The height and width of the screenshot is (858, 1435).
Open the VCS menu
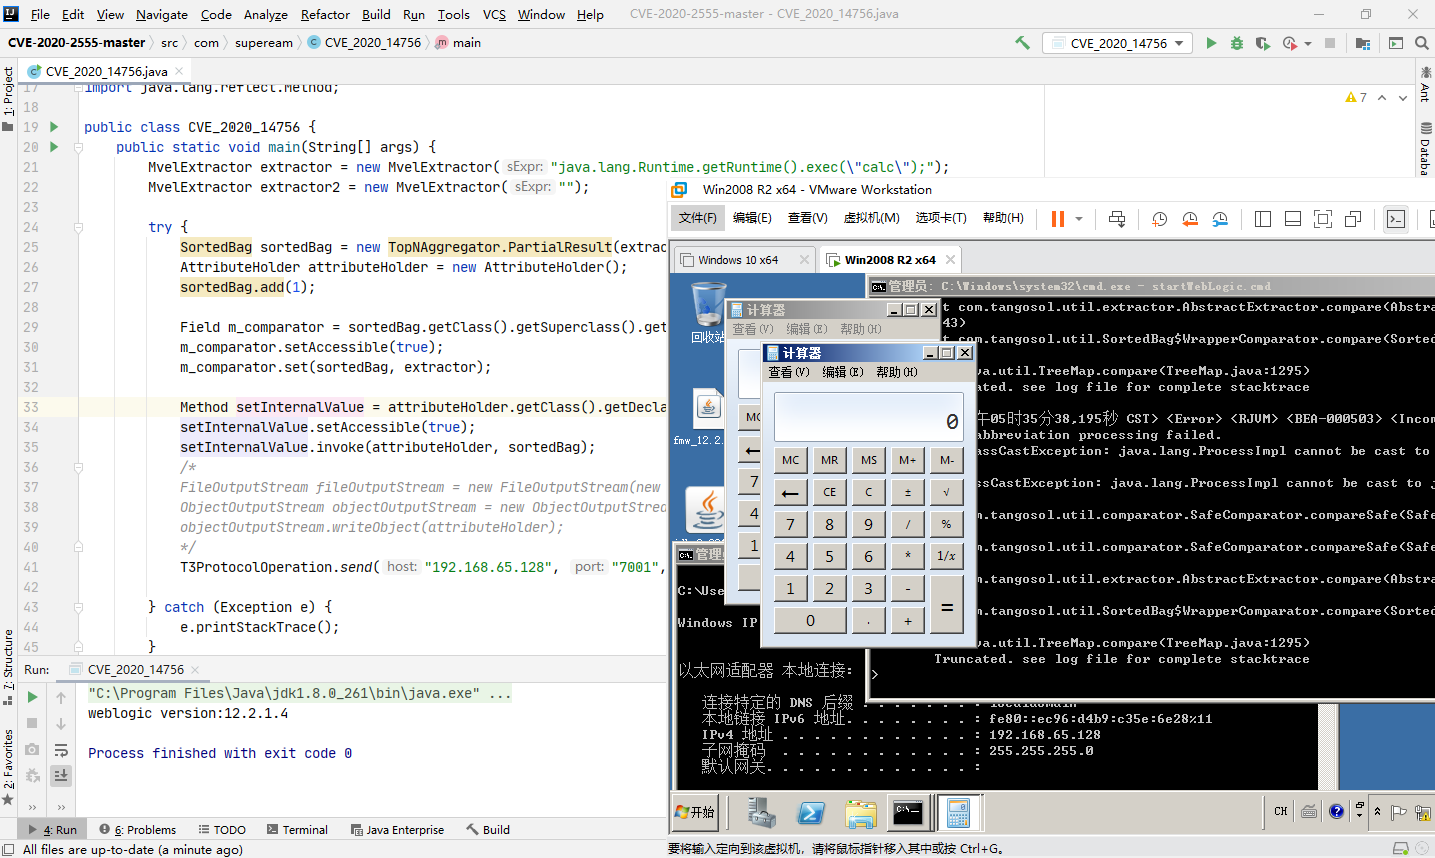coord(494,14)
